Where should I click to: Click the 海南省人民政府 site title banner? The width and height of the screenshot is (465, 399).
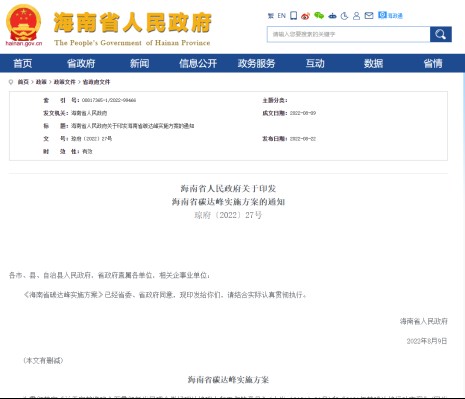[132, 29]
